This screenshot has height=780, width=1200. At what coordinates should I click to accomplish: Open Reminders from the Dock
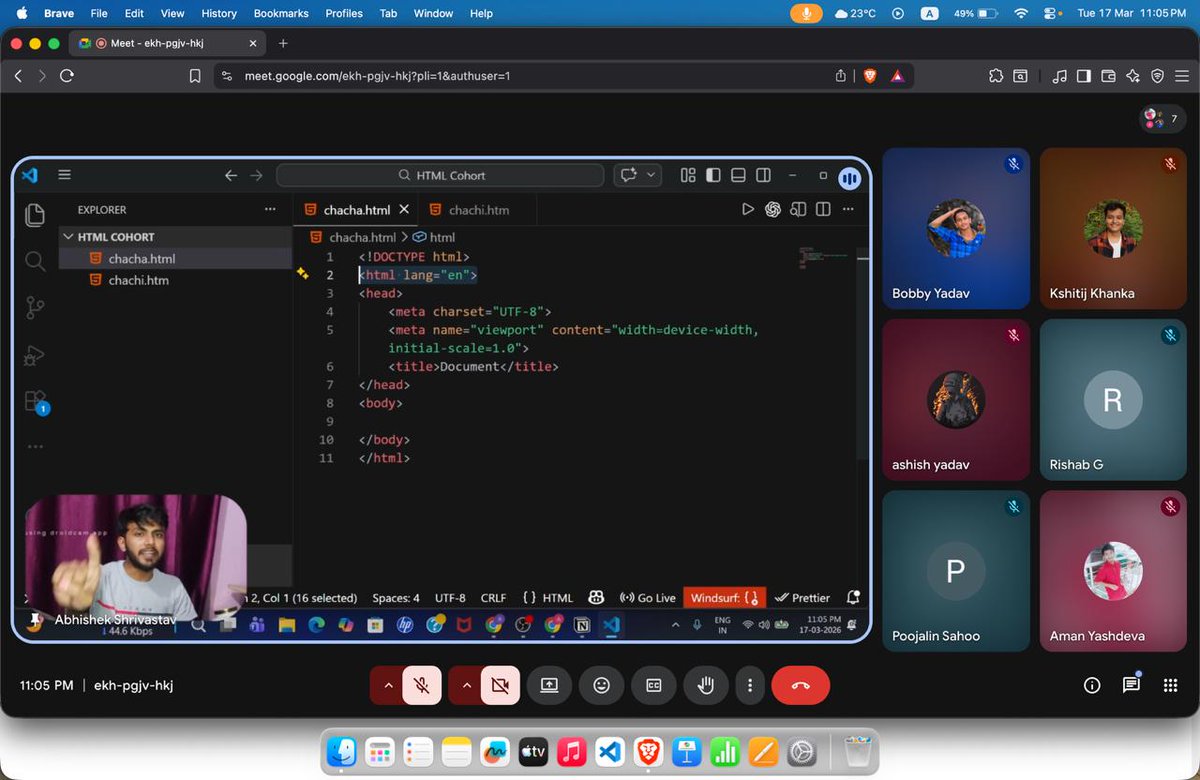[417, 751]
